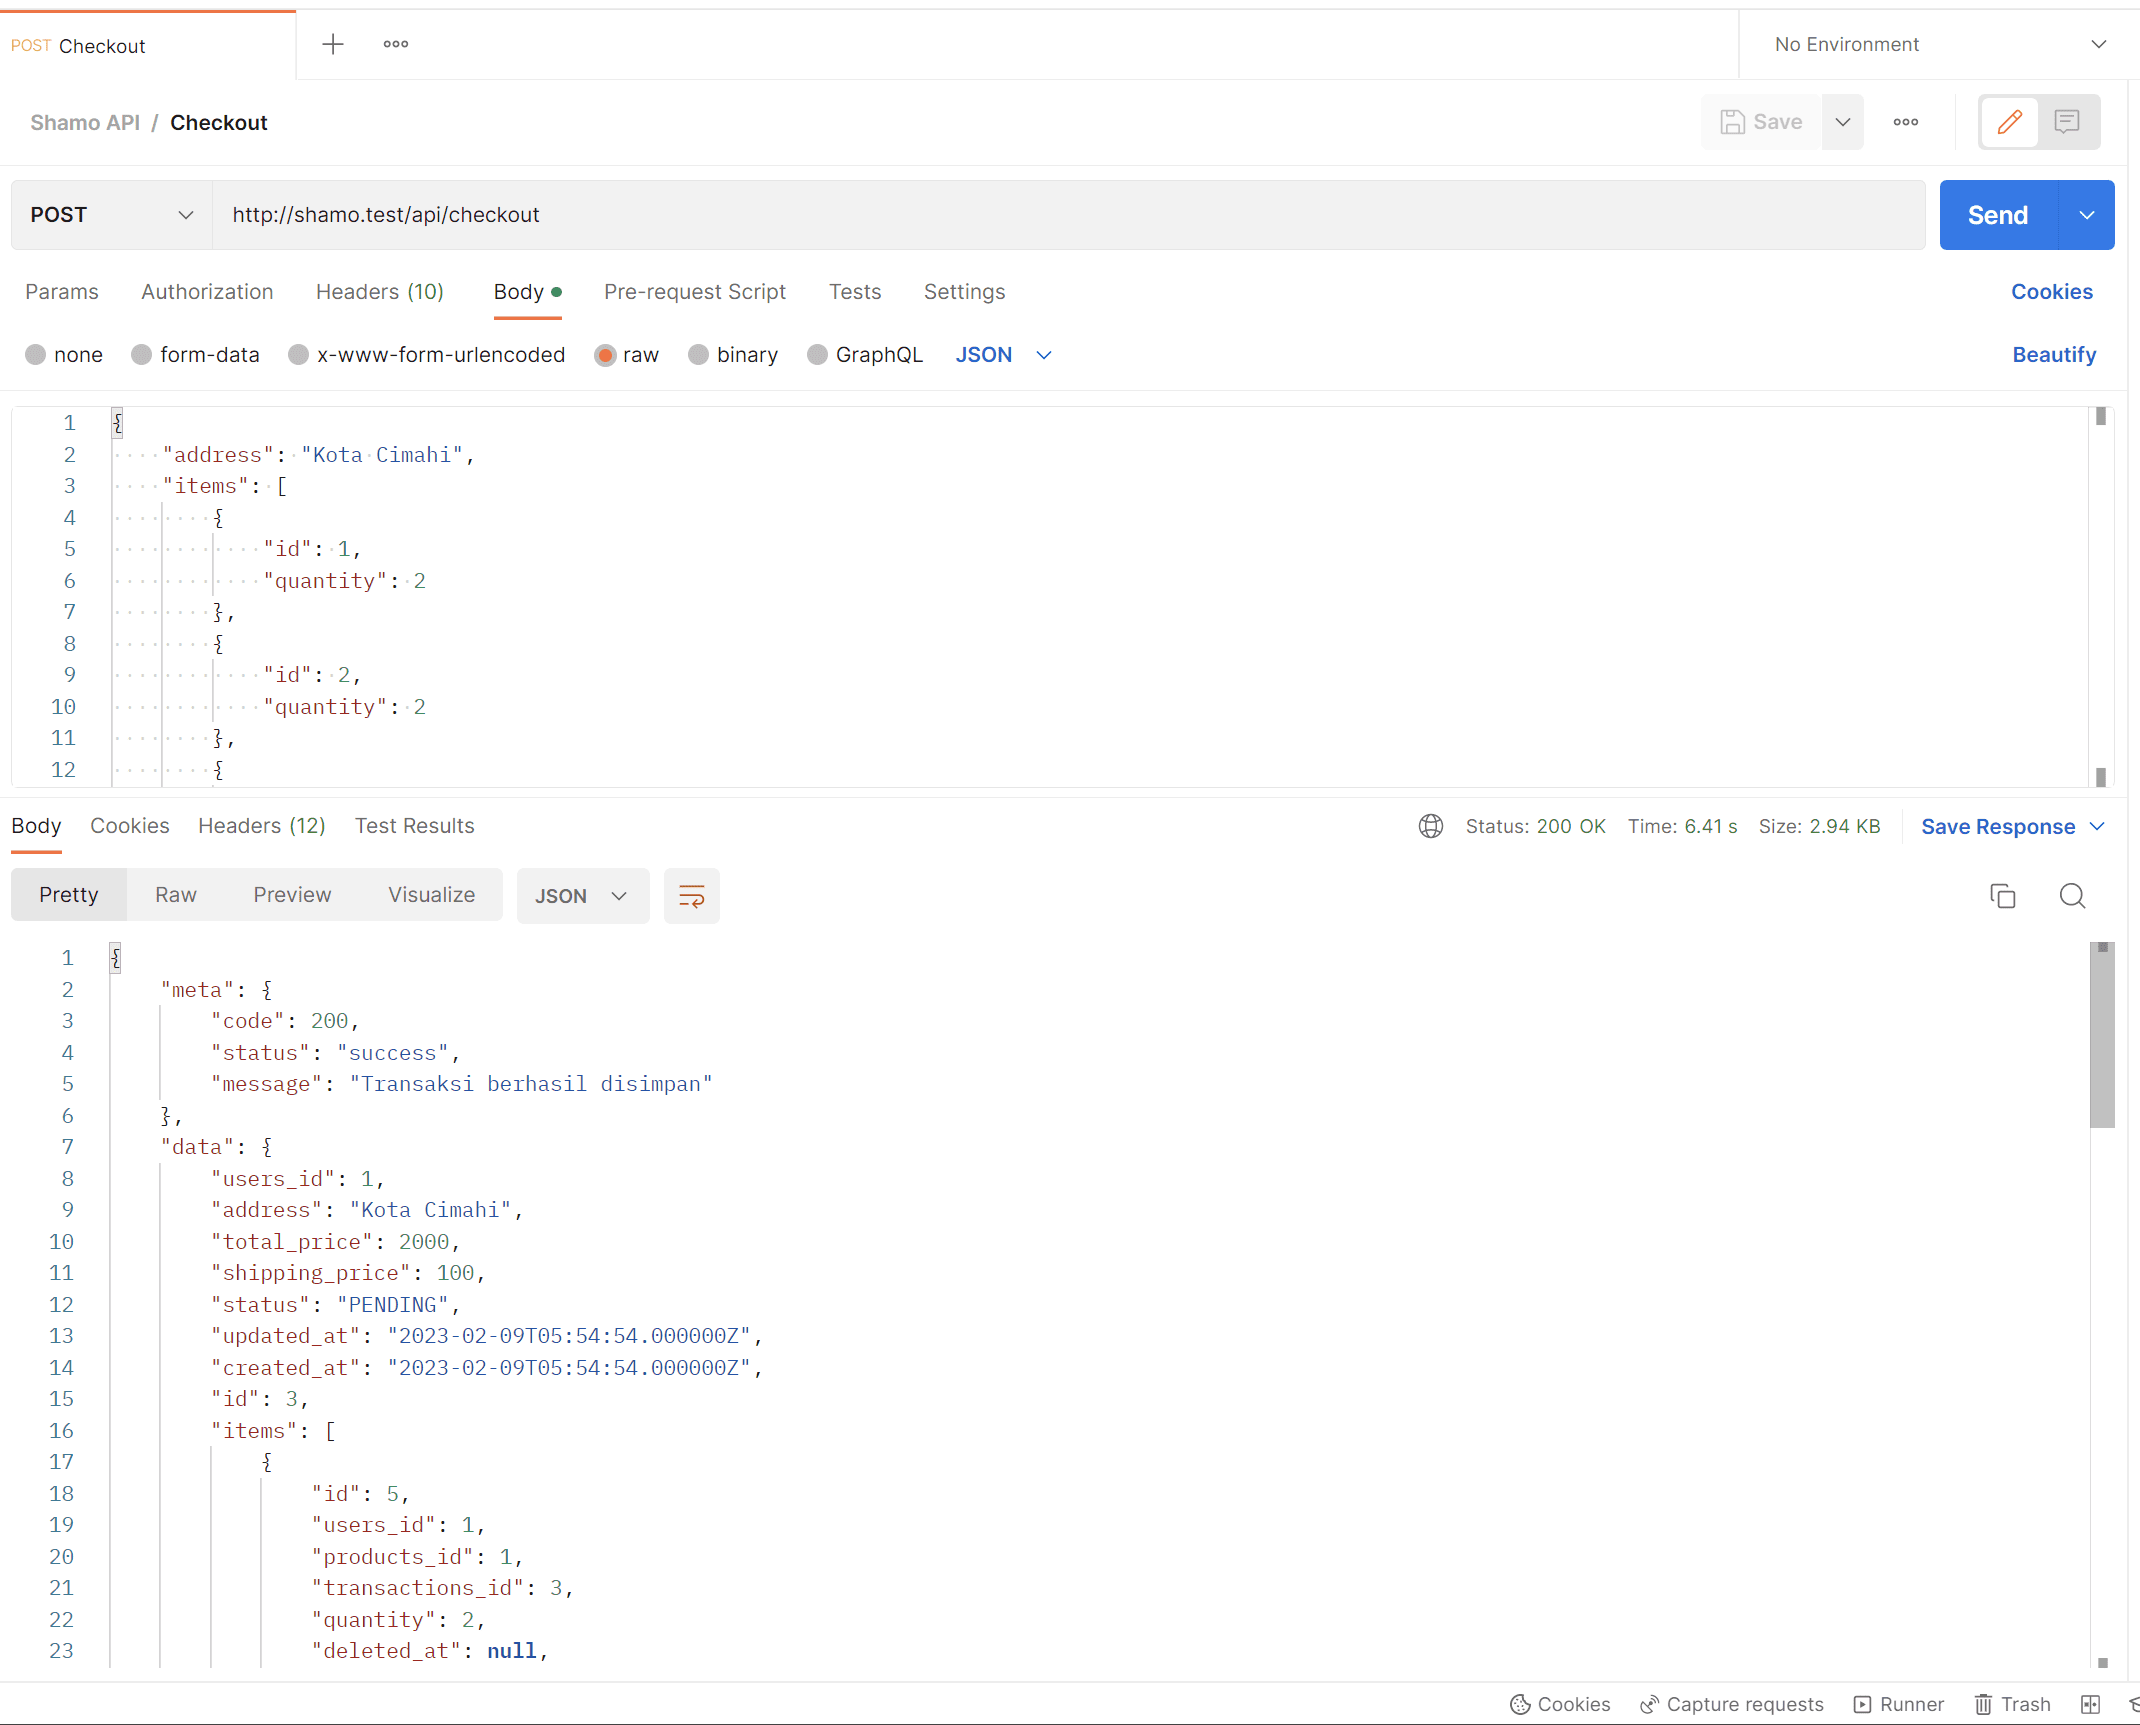Open Pre-request Script tab
The width and height of the screenshot is (2140, 1725).
click(695, 292)
